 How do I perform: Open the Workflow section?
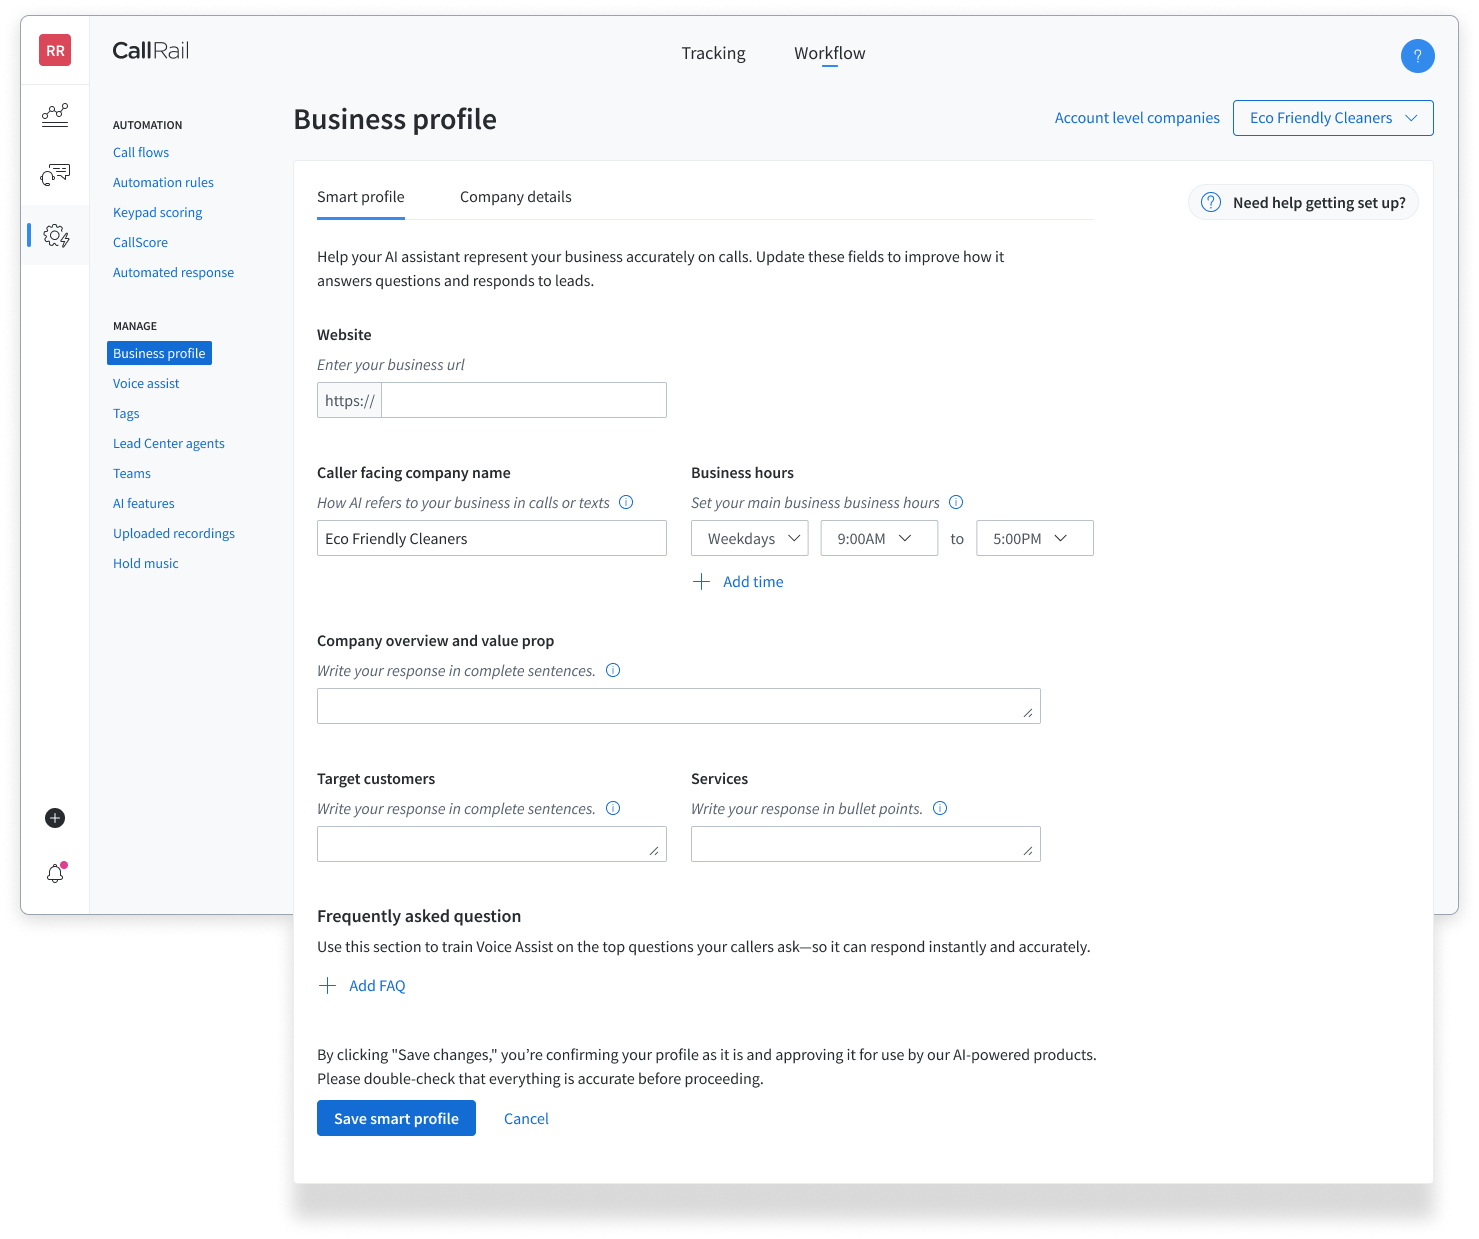point(829,52)
